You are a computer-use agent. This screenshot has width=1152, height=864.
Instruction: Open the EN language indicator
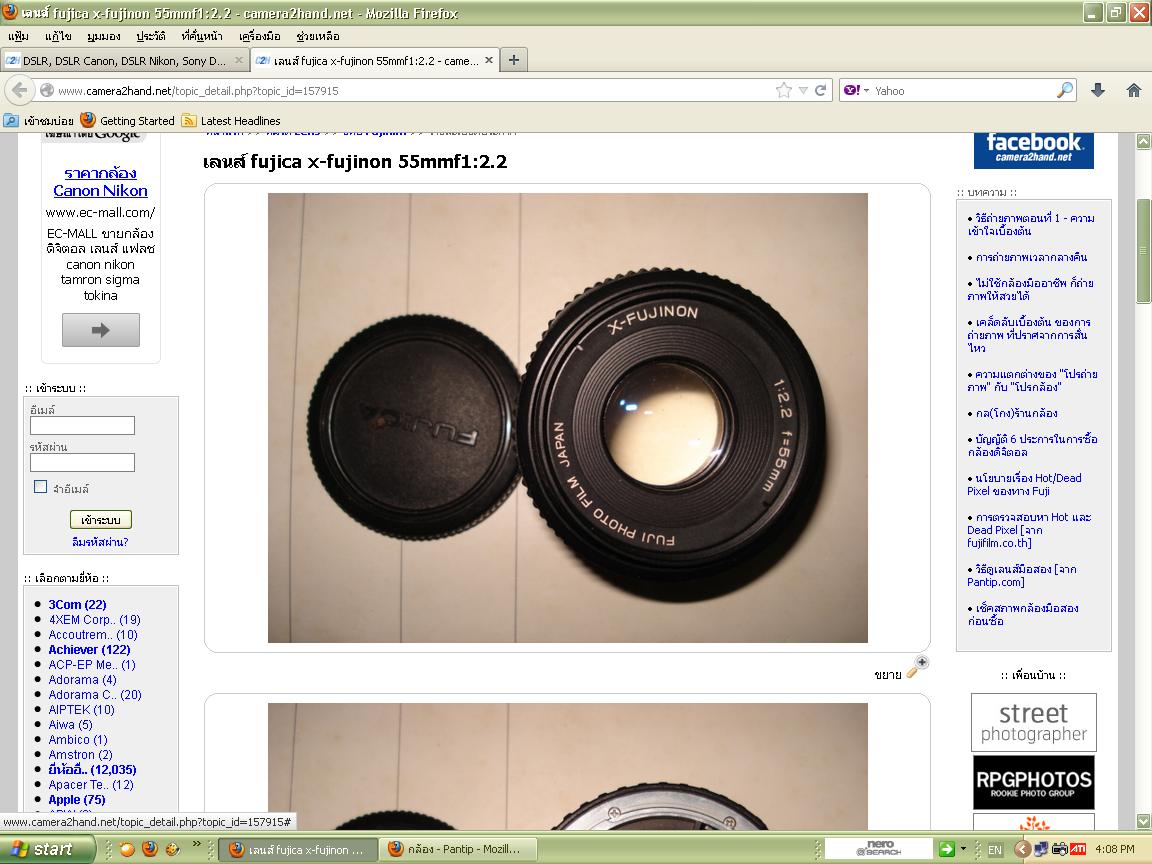[x=995, y=850]
